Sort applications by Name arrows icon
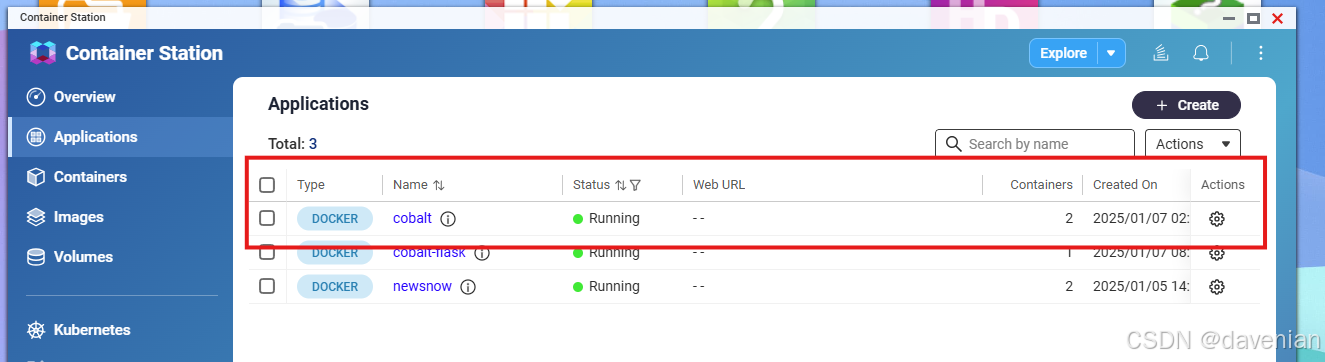 click(439, 185)
